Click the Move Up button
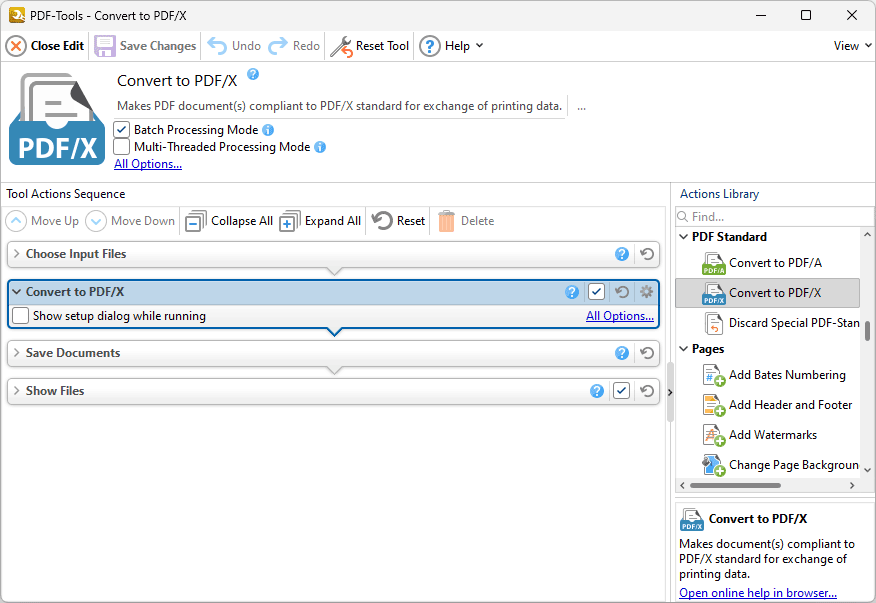The height and width of the screenshot is (603, 876). 42,221
